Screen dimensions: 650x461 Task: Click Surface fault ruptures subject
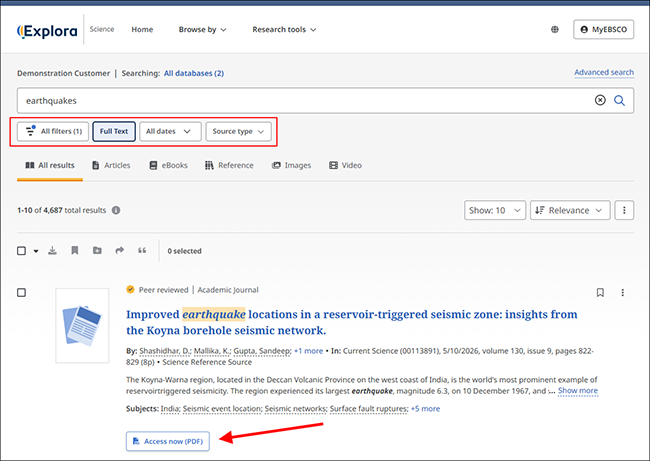(x=369, y=409)
